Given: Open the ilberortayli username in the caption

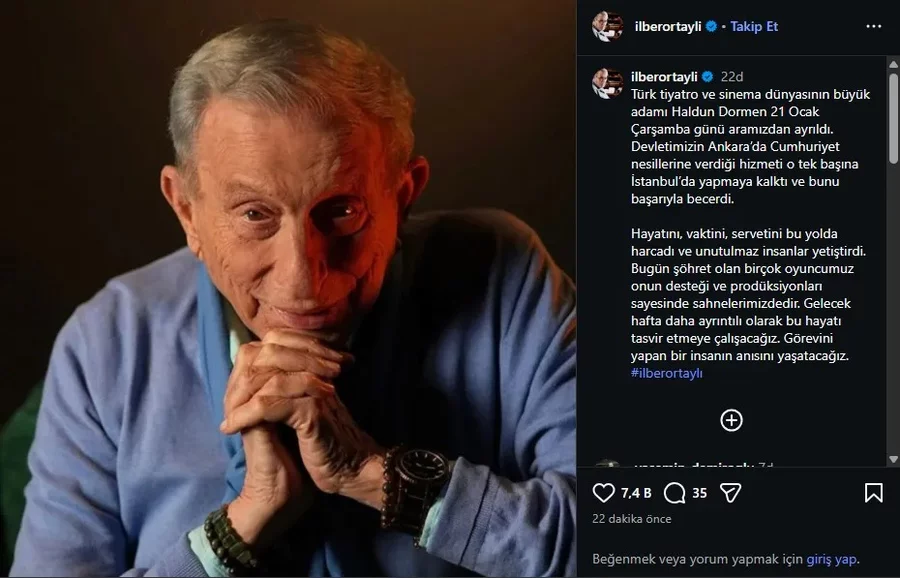Looking at the screenshot, I should [x=664, y=77].
